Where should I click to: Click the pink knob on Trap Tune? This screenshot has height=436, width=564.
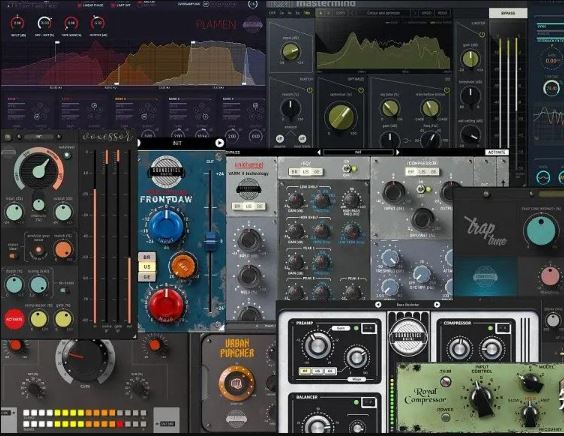point(550,276)
